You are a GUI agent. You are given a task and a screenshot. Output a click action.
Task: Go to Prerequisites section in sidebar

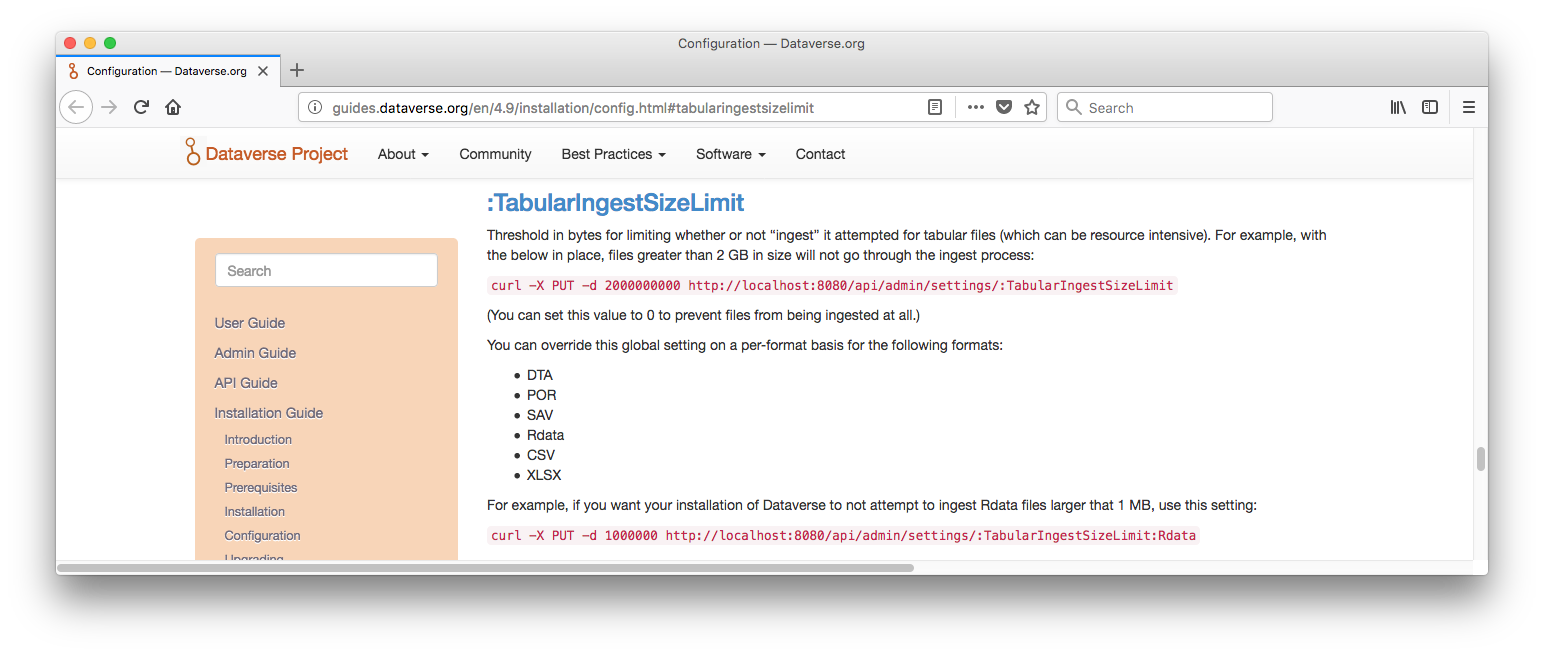click(x=261, y=488)
